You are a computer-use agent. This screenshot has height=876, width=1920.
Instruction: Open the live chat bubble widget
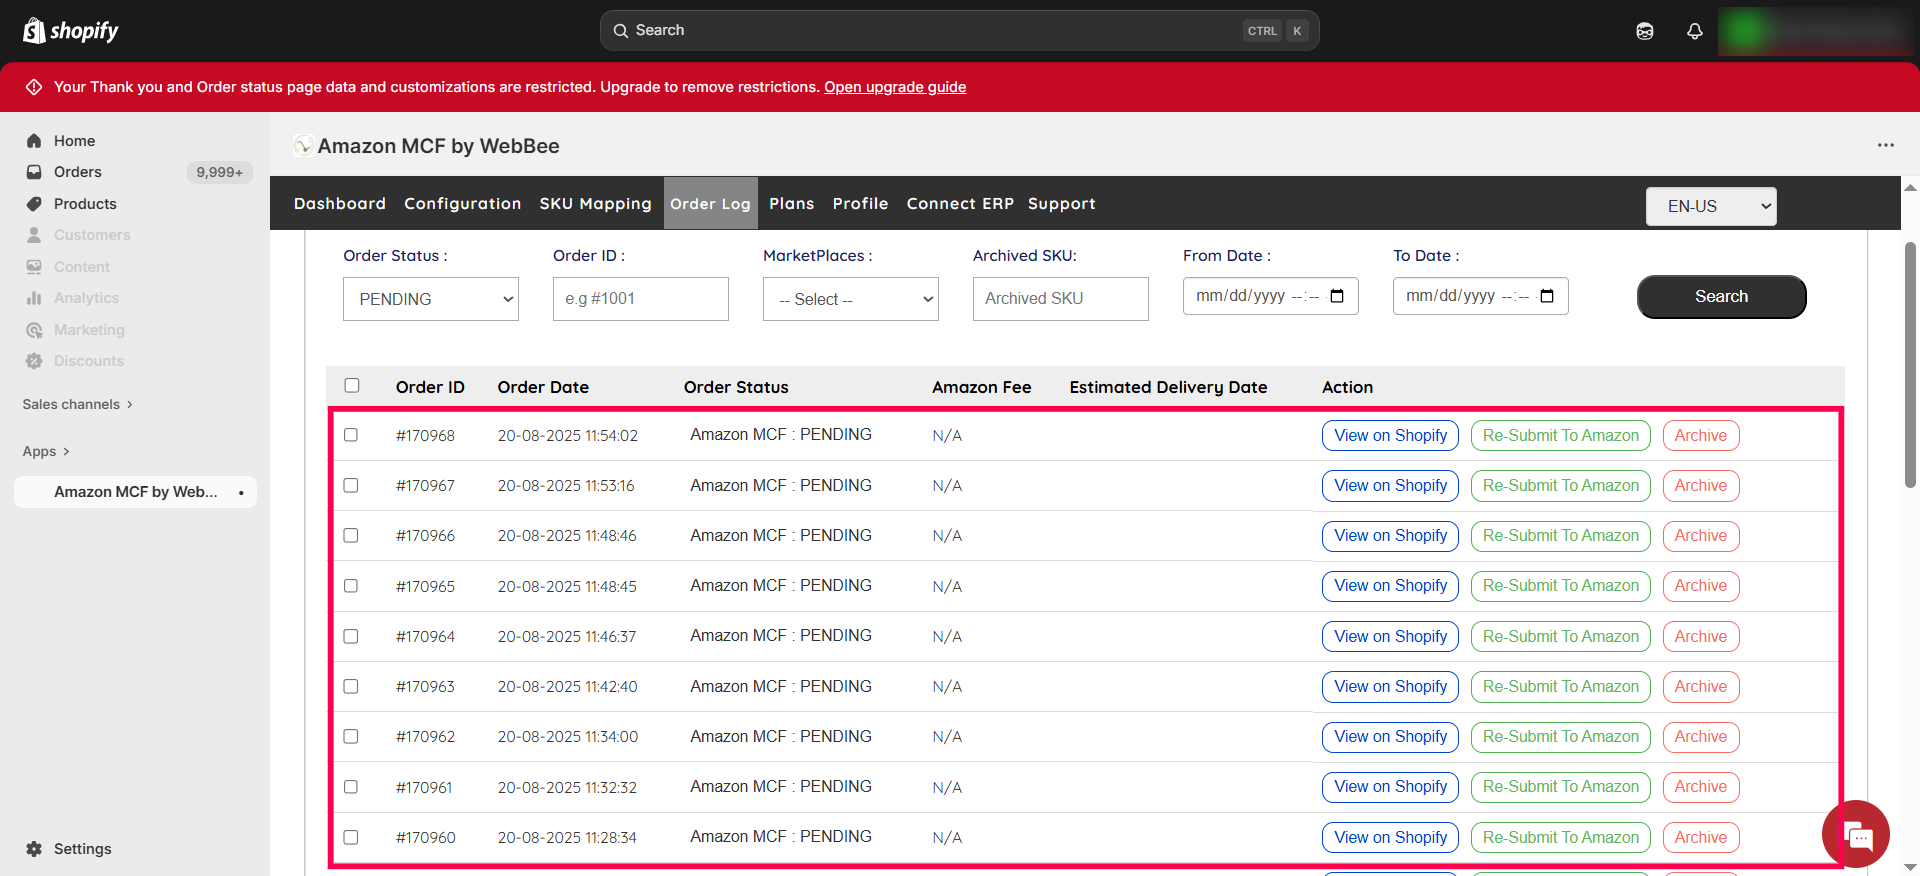coord(1856,834)
